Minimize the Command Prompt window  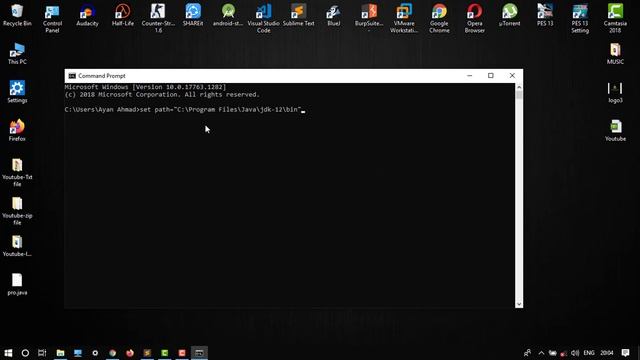click(469, 76)
